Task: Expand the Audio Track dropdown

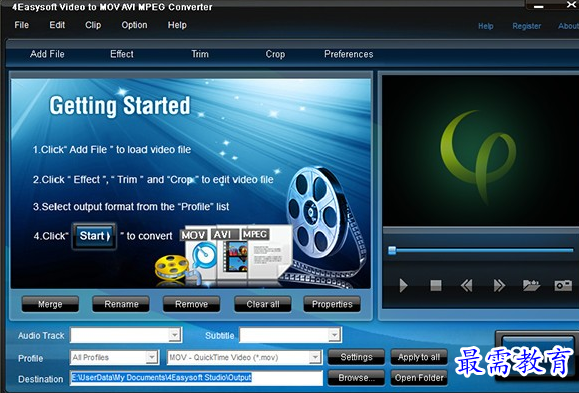Action: pos(174,335)
